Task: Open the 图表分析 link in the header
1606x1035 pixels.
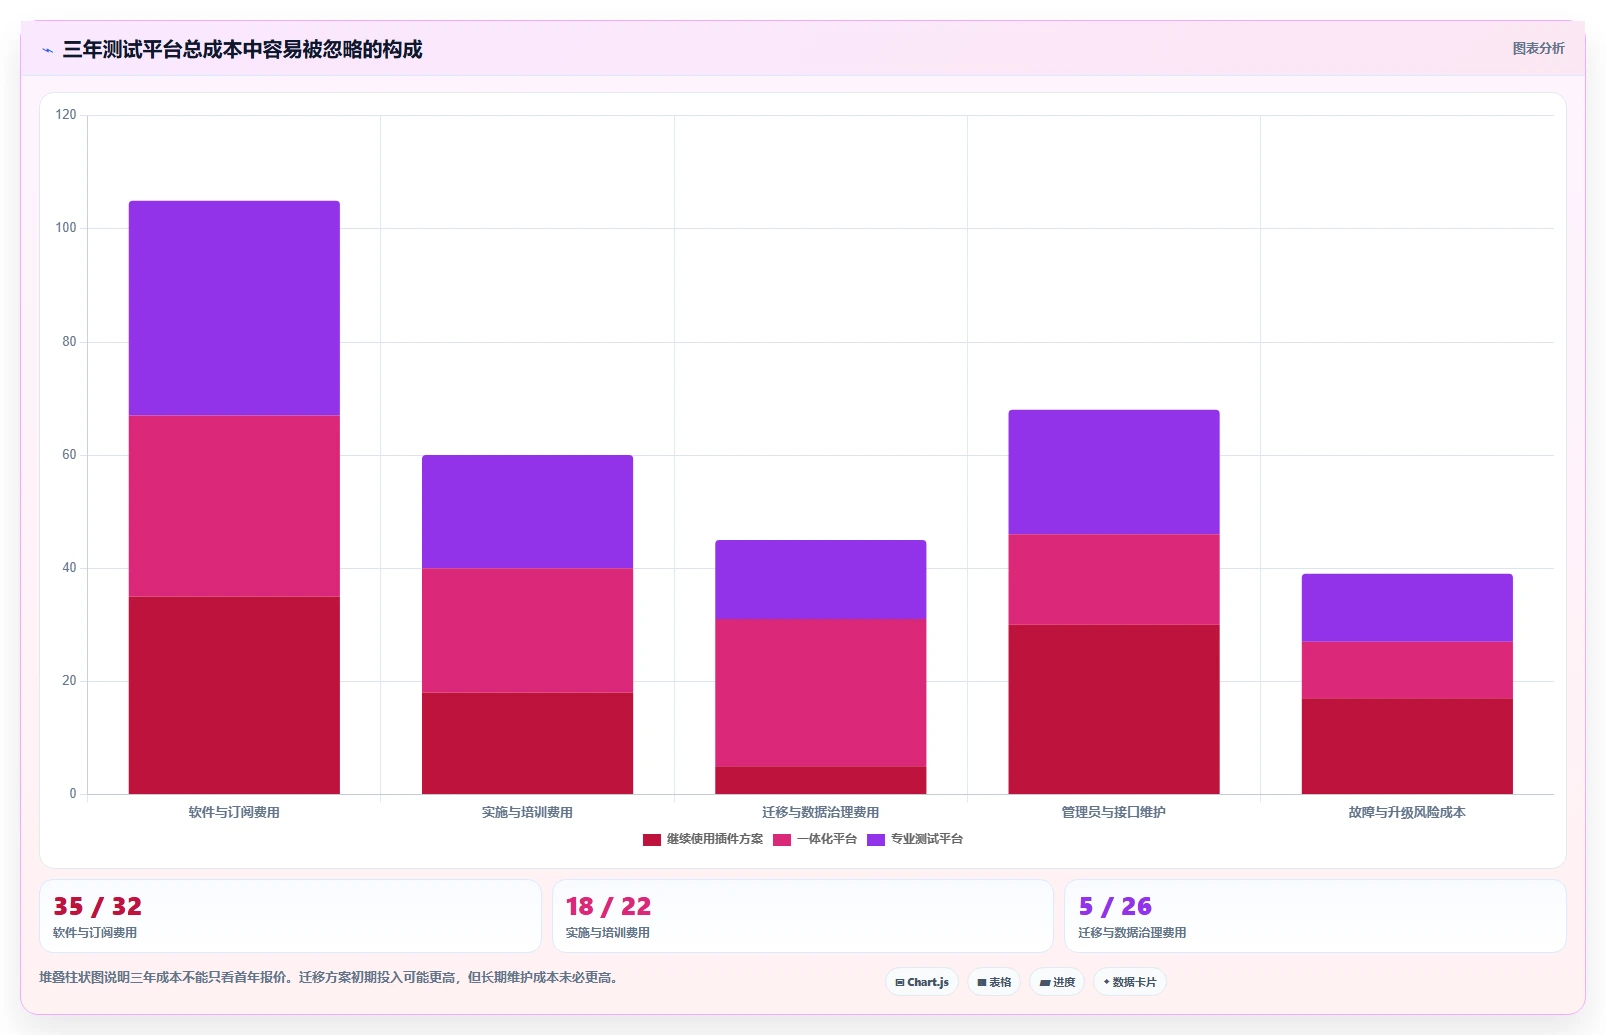Action: coord(1538,48)
